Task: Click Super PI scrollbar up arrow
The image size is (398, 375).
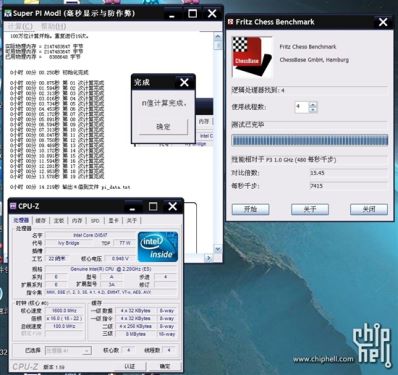Action: pos(218,36)
